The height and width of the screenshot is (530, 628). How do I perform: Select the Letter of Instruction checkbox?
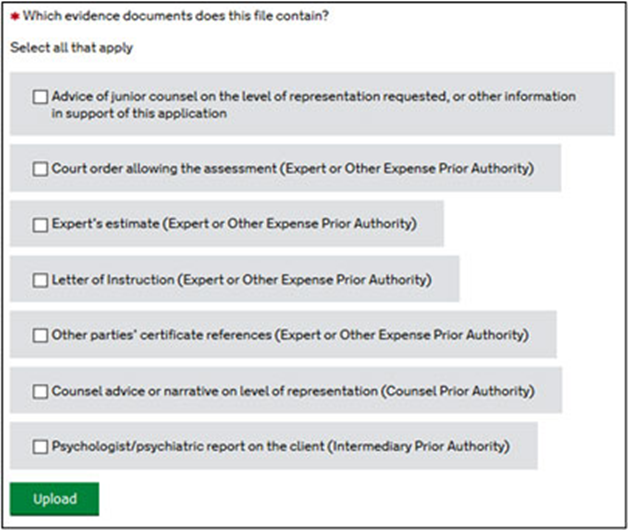pos(40,280)
